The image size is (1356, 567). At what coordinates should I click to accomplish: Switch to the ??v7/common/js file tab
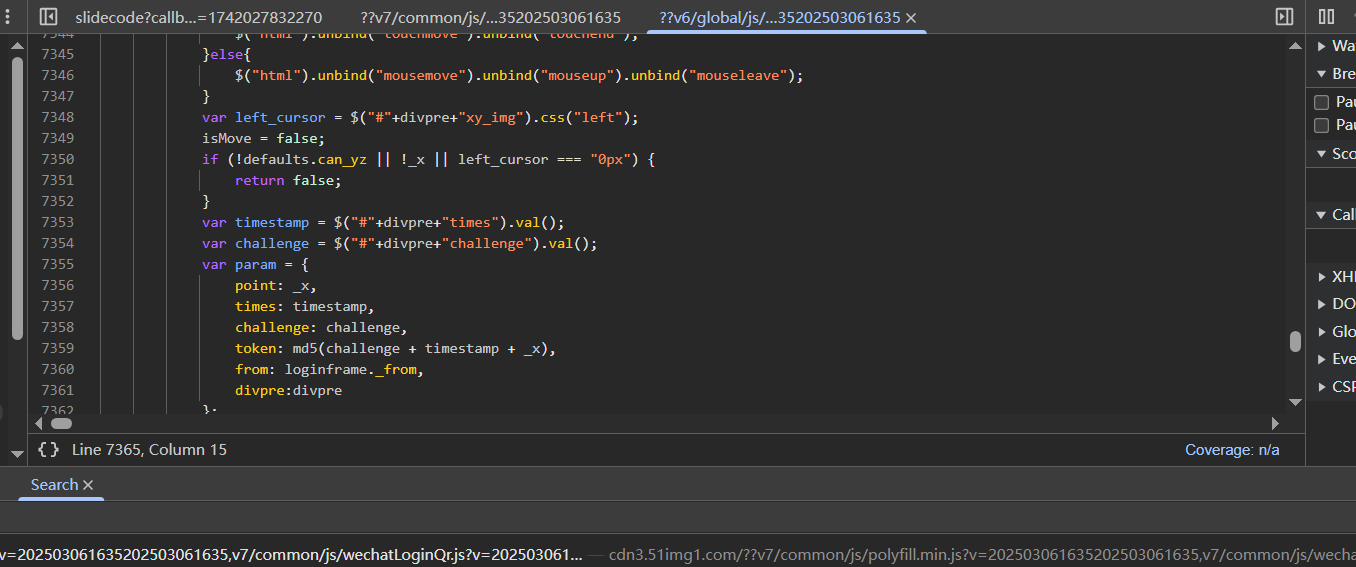tap(490, 18)
